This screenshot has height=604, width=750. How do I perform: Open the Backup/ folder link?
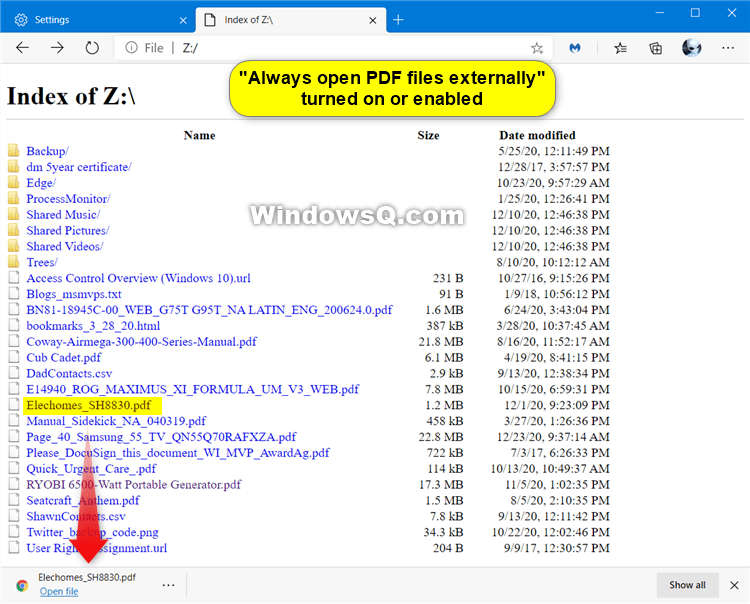pyautogui.click(x=47, y=151)
